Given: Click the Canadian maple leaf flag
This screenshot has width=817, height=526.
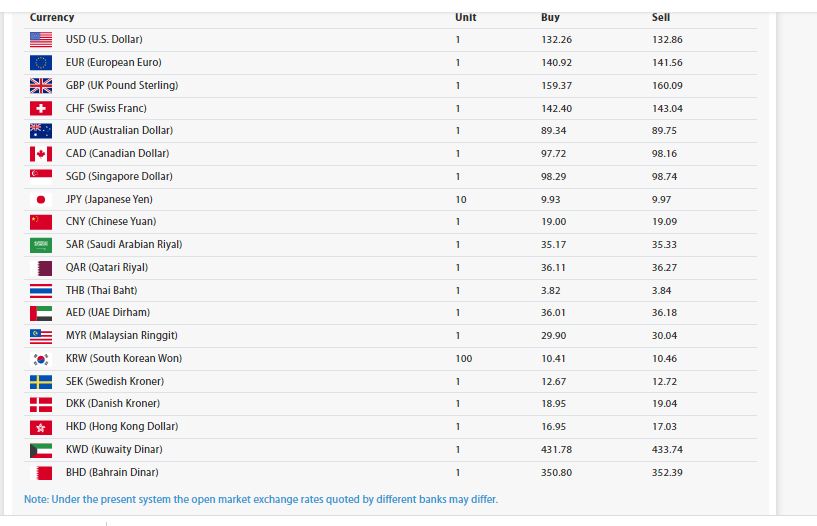Looking at the screenshot, I should point(41,154).
